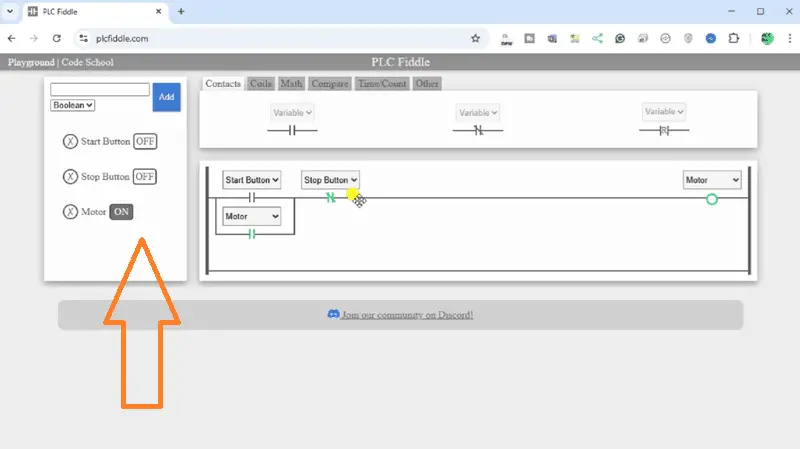The width and height of the screenshot is (800, 449).
Task: Open the tab search dropdown arrow
Action: pyautogui.click(x=10, y=11)
